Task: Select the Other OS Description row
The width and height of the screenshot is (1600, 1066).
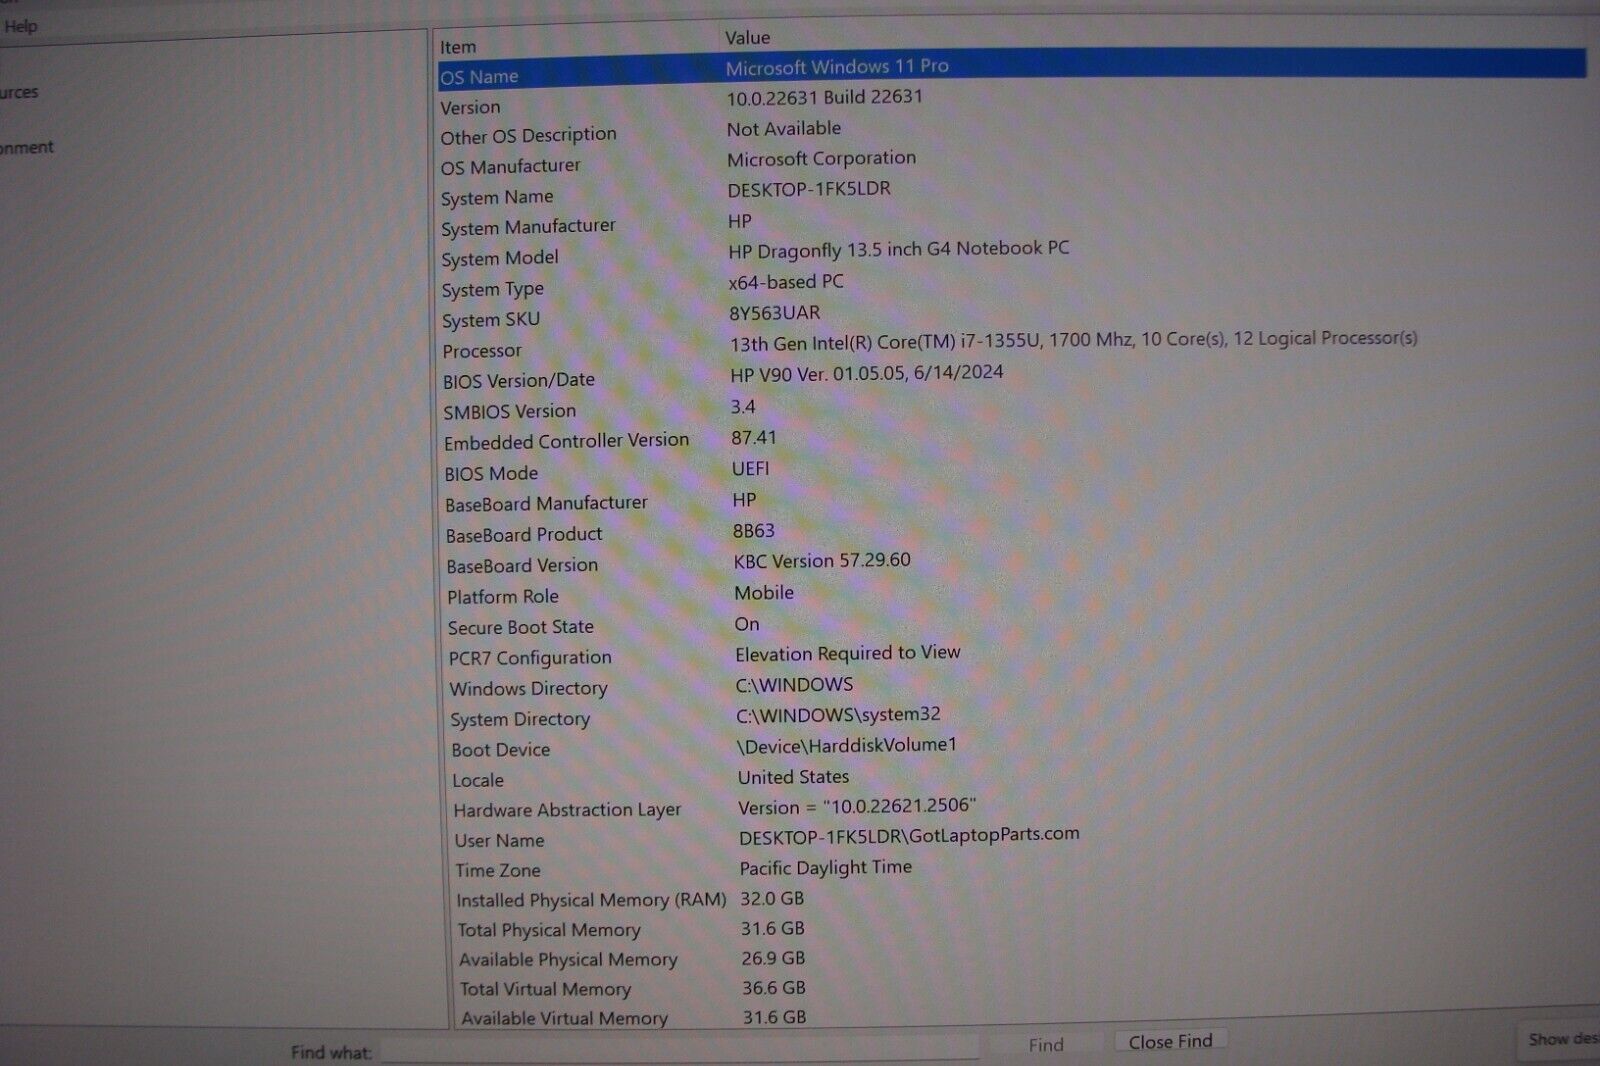Action: 1012,132
